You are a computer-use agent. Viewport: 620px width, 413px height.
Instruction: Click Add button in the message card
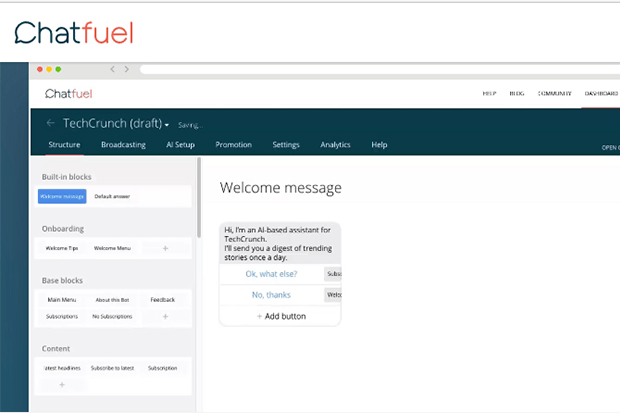(281, 316)
